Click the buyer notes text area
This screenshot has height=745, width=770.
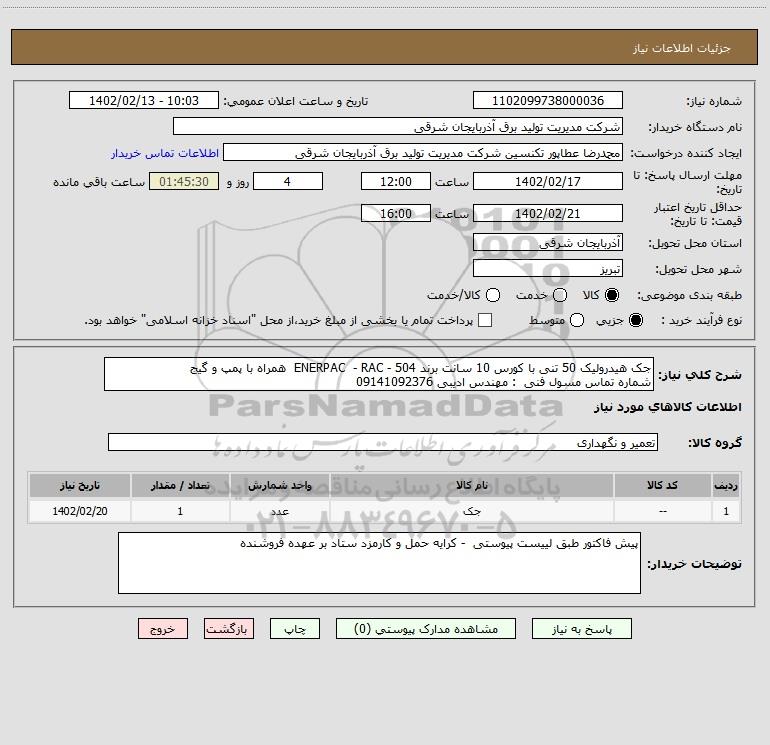tap(379, 563)
